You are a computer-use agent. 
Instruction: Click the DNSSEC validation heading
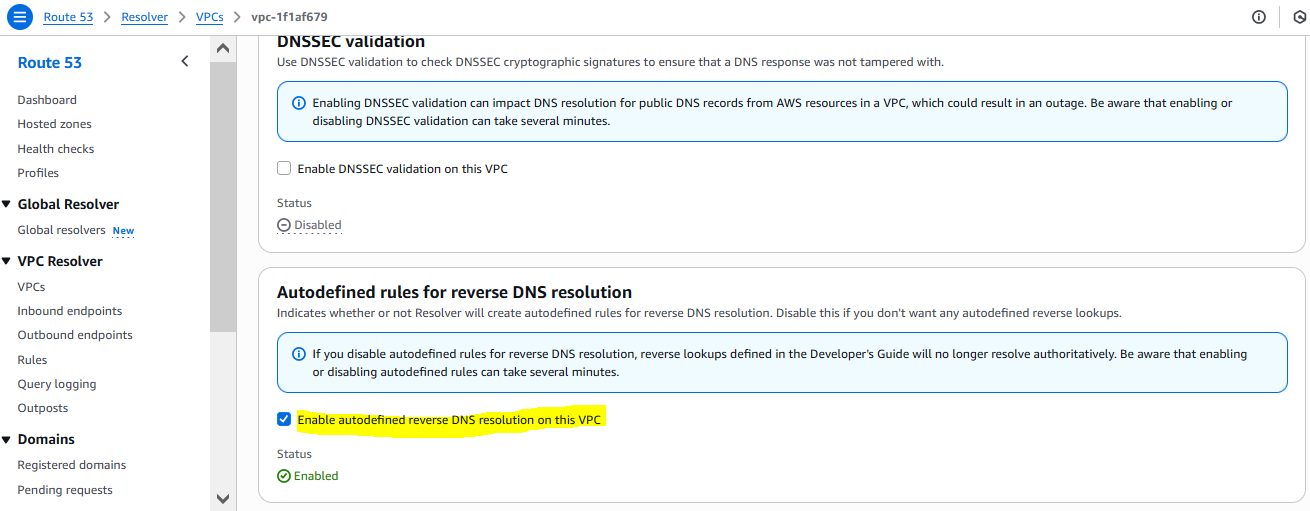point(351,41)
